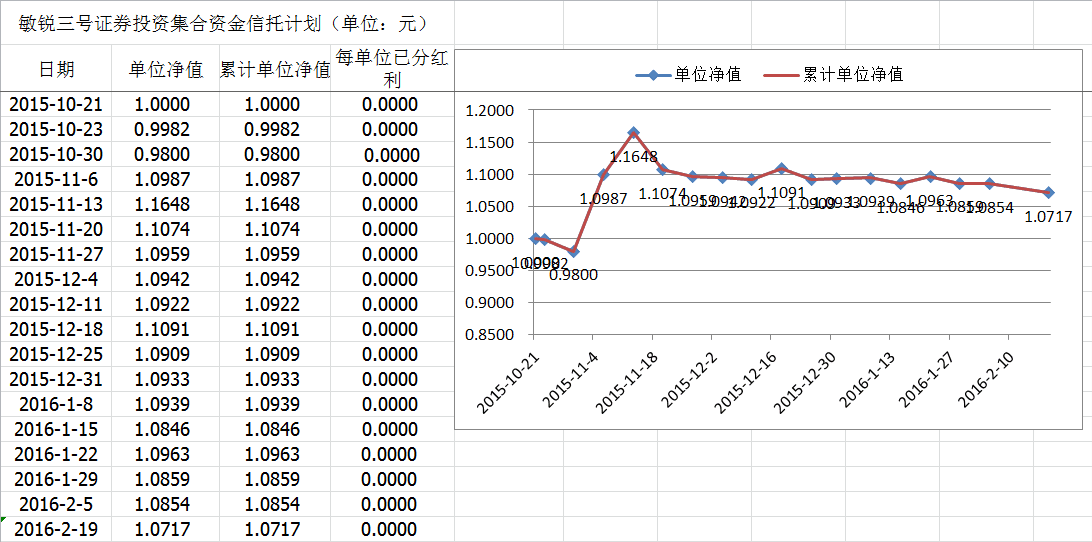Click the 1.0987 data label in the chart

point(603,199)
